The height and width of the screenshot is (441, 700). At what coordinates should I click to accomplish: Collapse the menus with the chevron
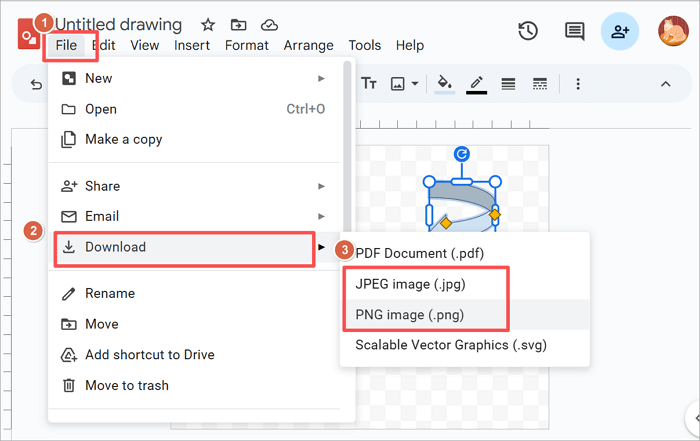pyautogui.click(x=665, y=84)
